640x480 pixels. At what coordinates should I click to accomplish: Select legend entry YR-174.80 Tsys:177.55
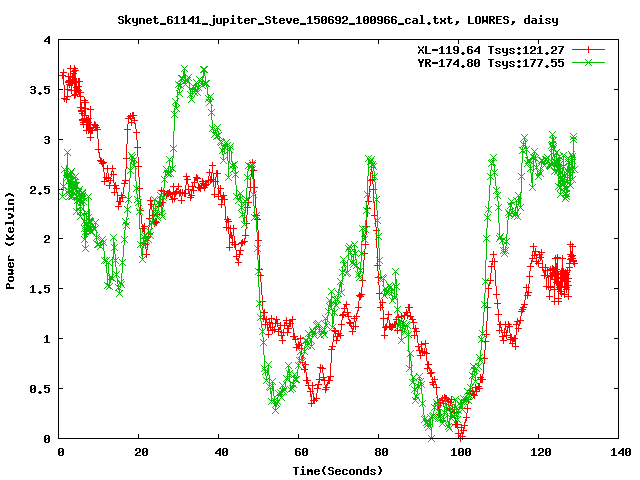tap(491, 63)
